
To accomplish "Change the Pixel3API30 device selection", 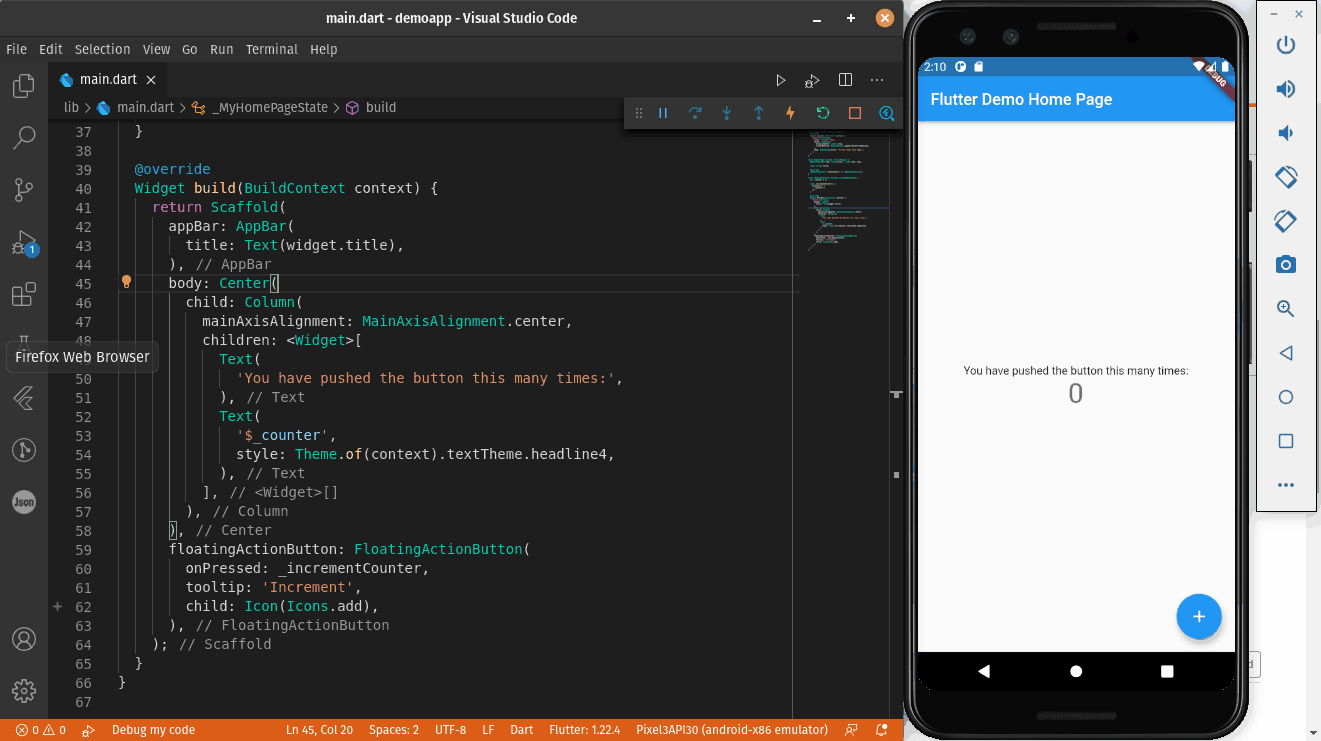I will point(731,730).
